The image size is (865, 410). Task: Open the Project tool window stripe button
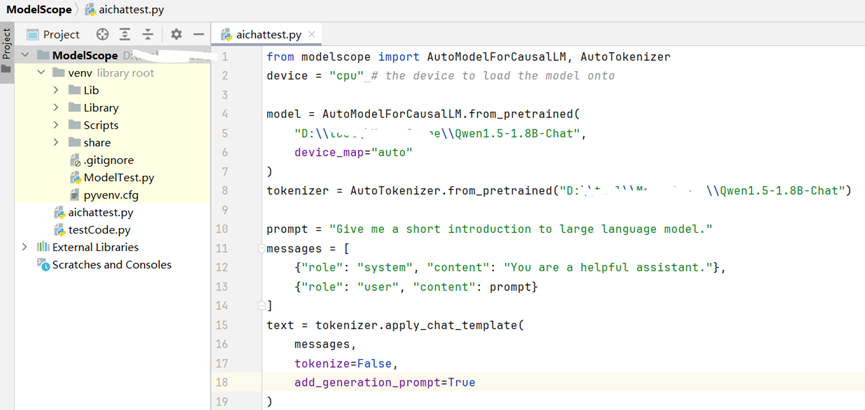point(7,44)
